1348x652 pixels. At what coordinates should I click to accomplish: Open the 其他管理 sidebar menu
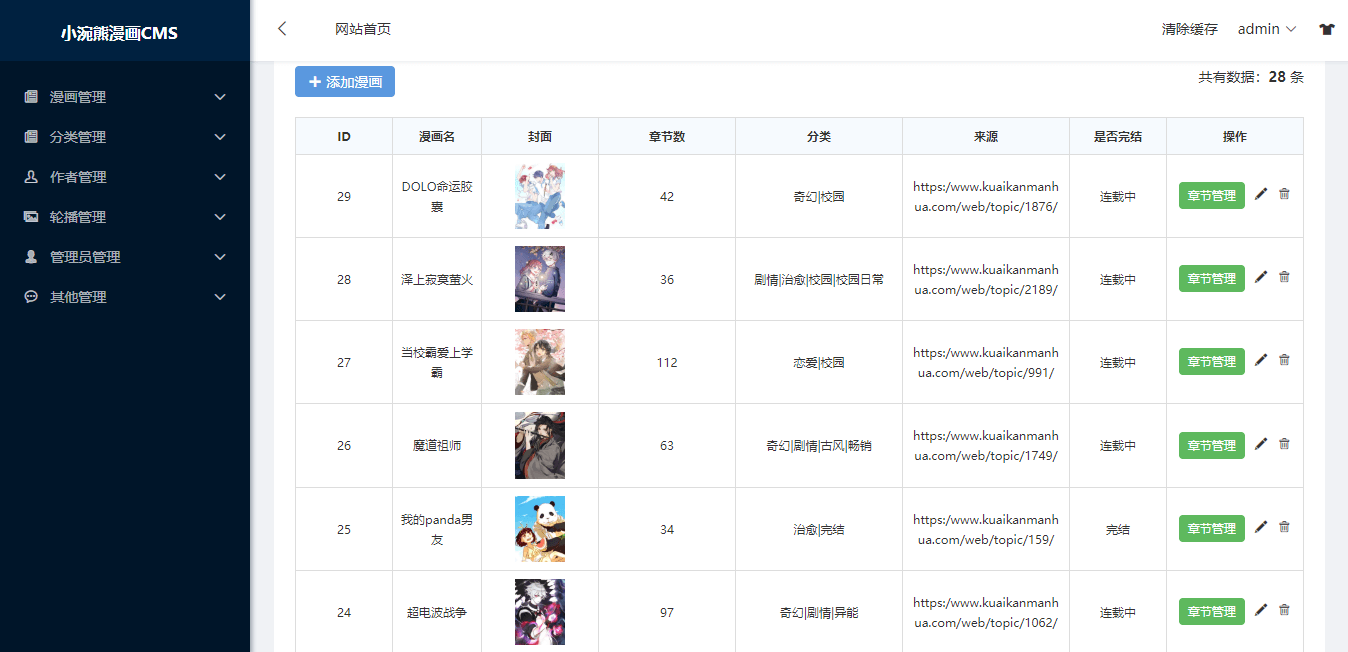point(125,297)
